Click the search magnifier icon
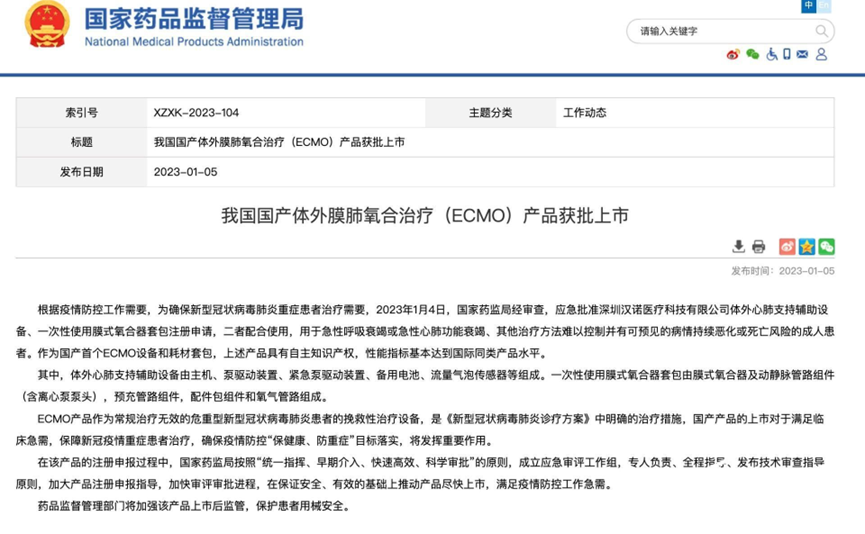This screenshot has width=865, height=534. click(821, 31)
